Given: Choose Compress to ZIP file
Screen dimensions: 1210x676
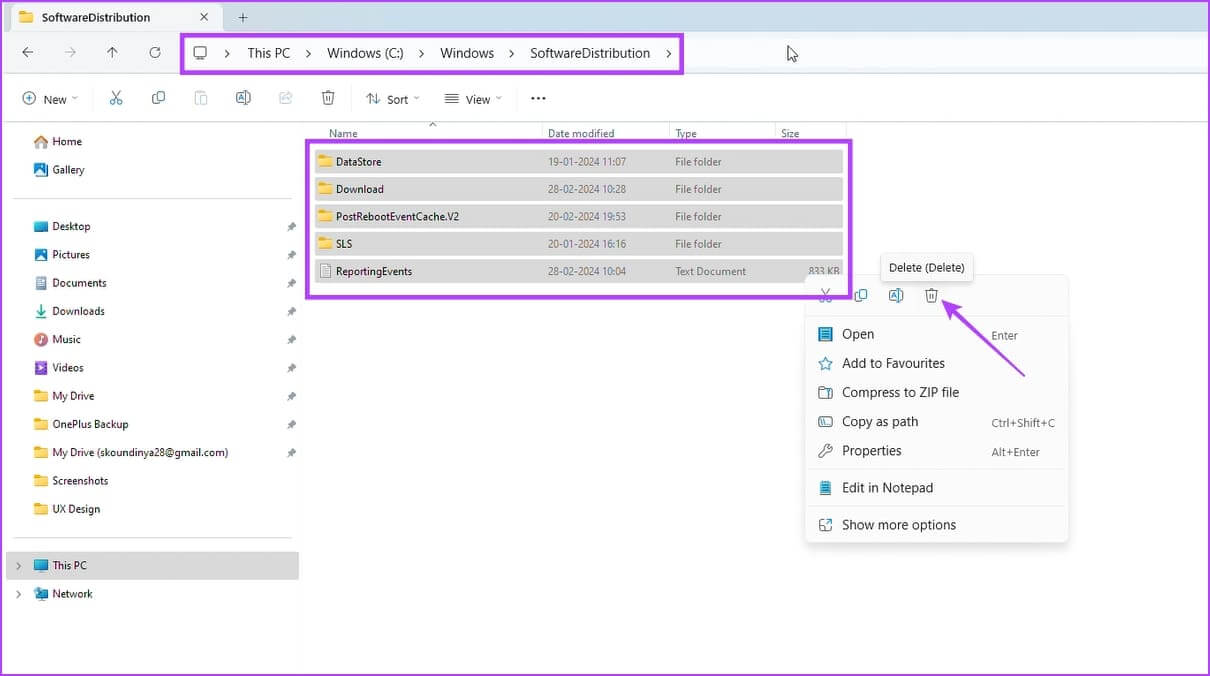Looking at the screenshot, I should tap(899, 393).
